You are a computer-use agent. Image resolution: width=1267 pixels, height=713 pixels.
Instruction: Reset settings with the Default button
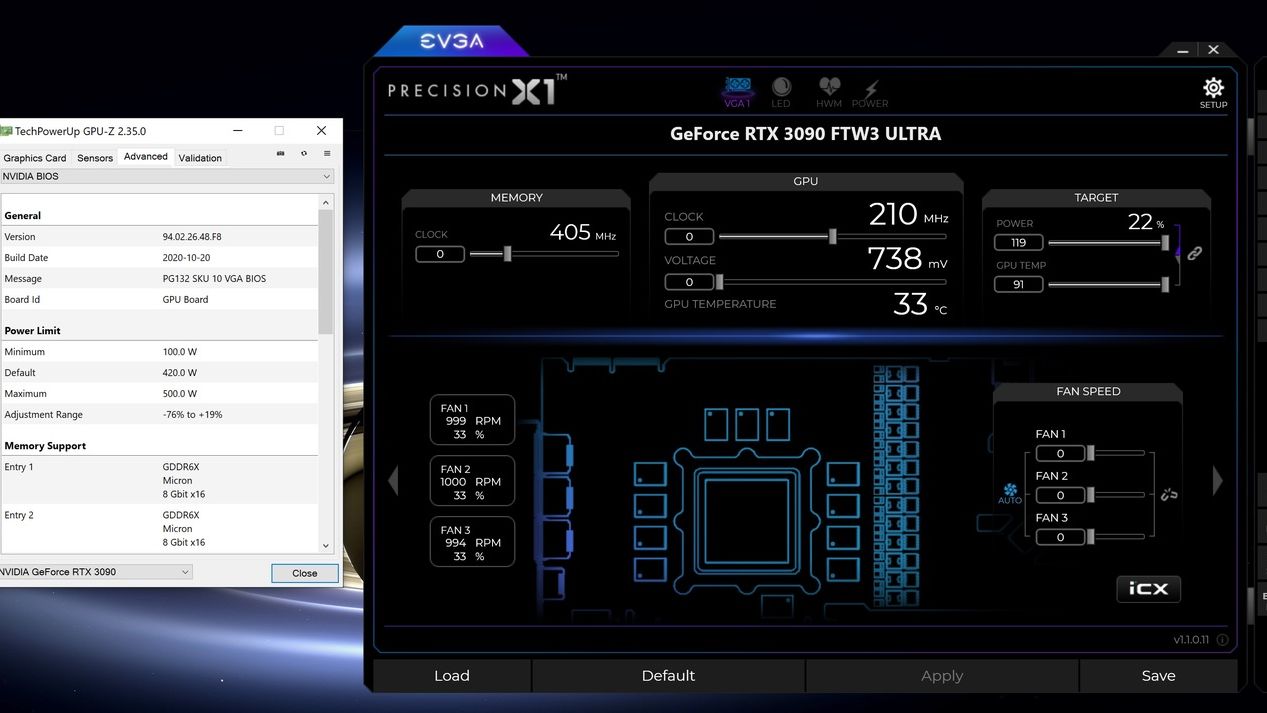click(x=668, y=676)
